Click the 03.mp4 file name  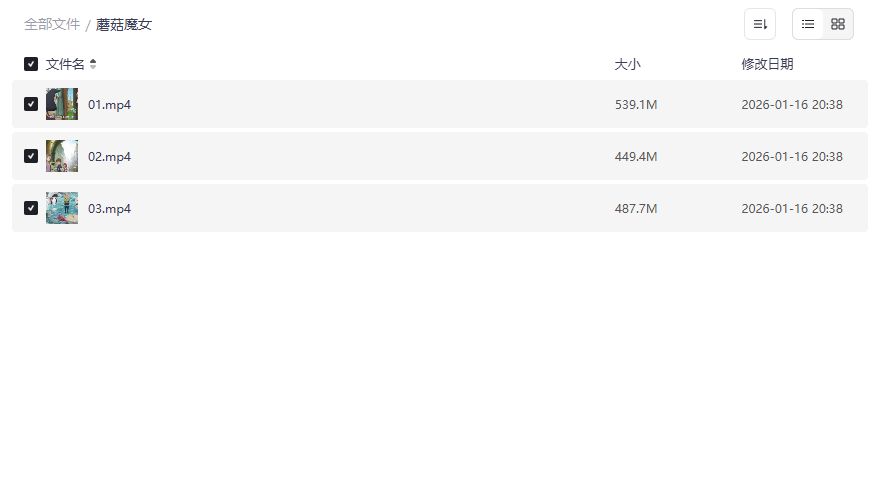[110, 208]
